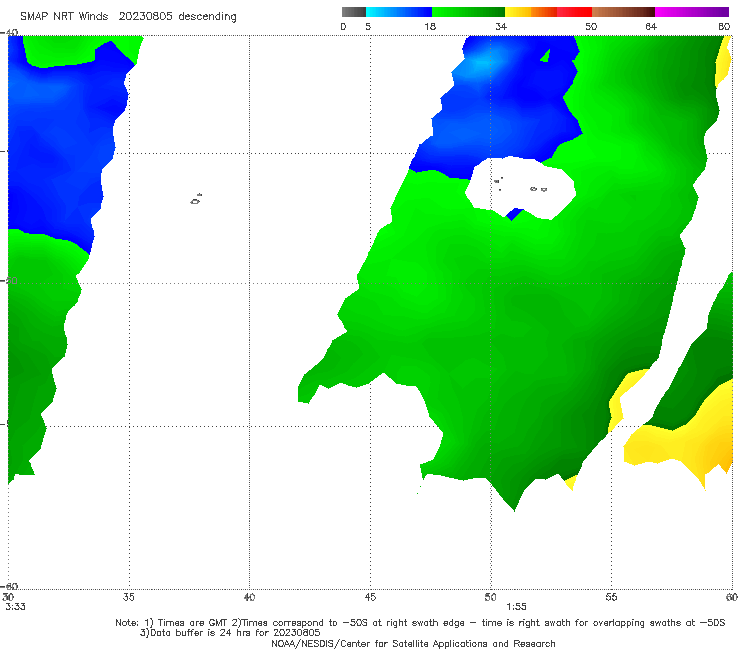Pick the magenta 64–80 color bar segment
The width and height of the screenshot is (740, 650).
pos(692,12)
